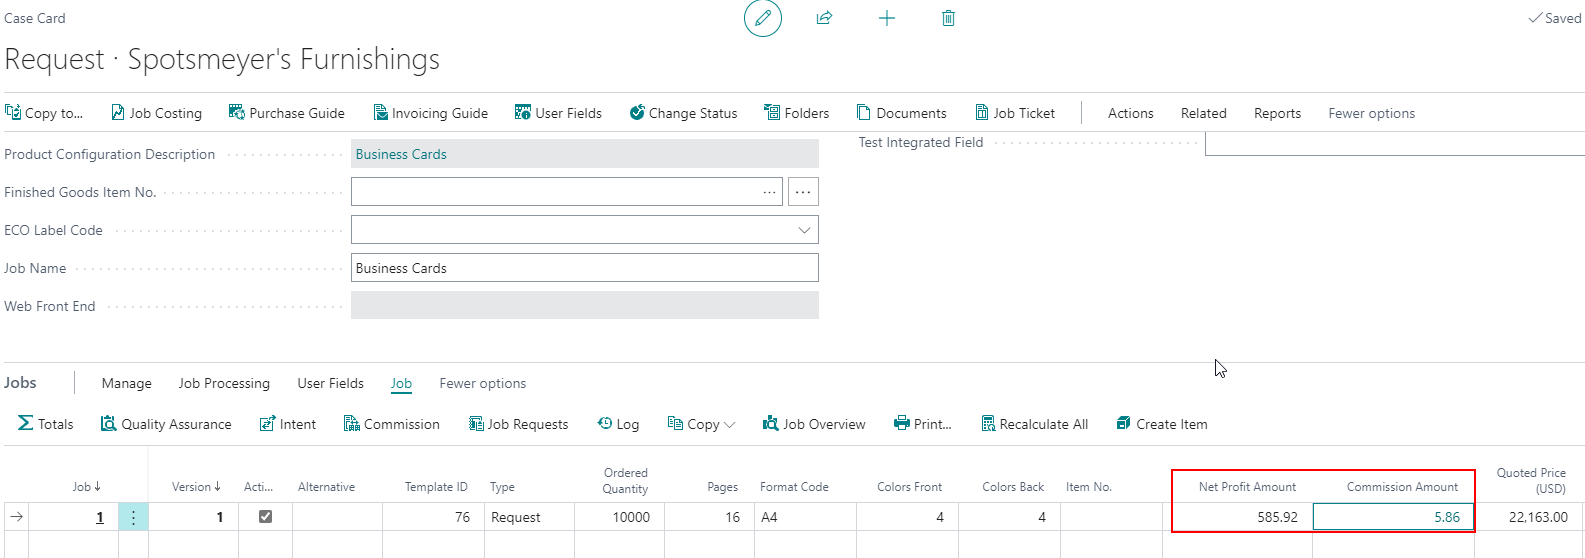
Task: Click the row selector arrow
Action: 16,517
